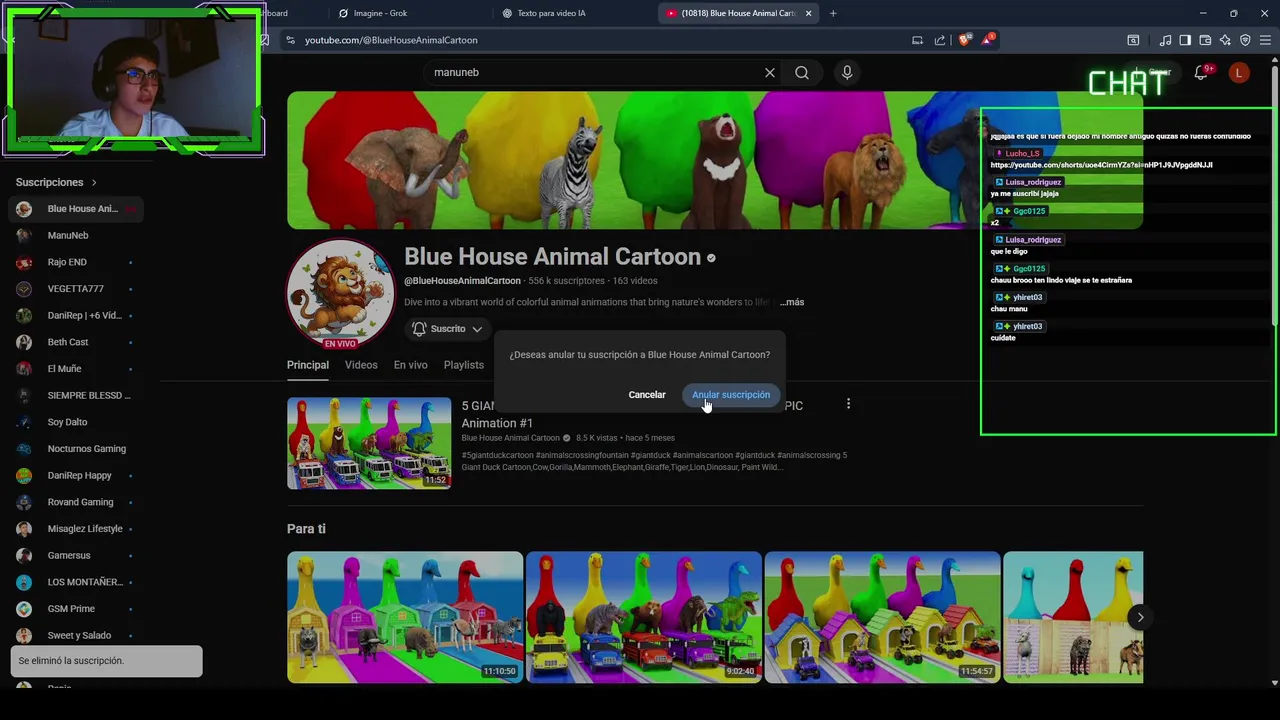Click the youtube.com address bar URL
This screenshot has height=720, width=1280.
coord(391,40)
